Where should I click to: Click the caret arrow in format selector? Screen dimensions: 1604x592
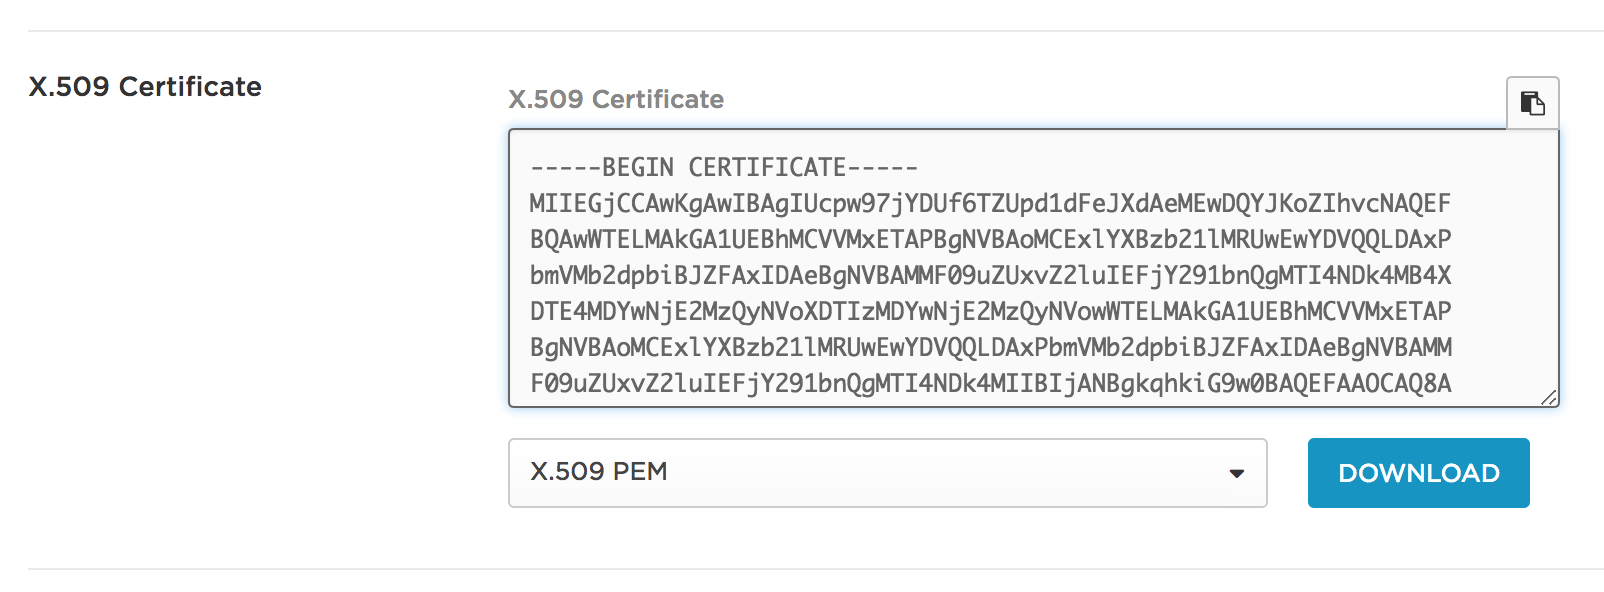tap(1237, 474)
